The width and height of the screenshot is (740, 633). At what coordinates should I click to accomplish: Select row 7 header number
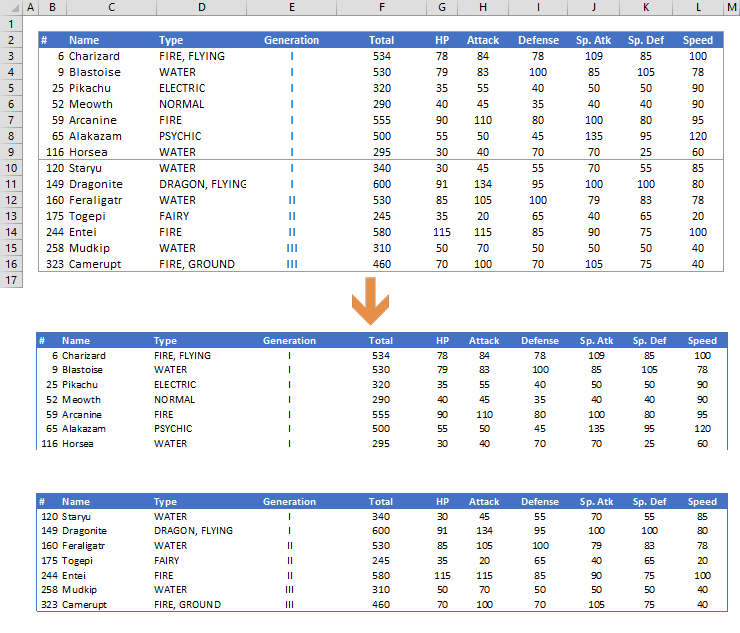point(11,120)
